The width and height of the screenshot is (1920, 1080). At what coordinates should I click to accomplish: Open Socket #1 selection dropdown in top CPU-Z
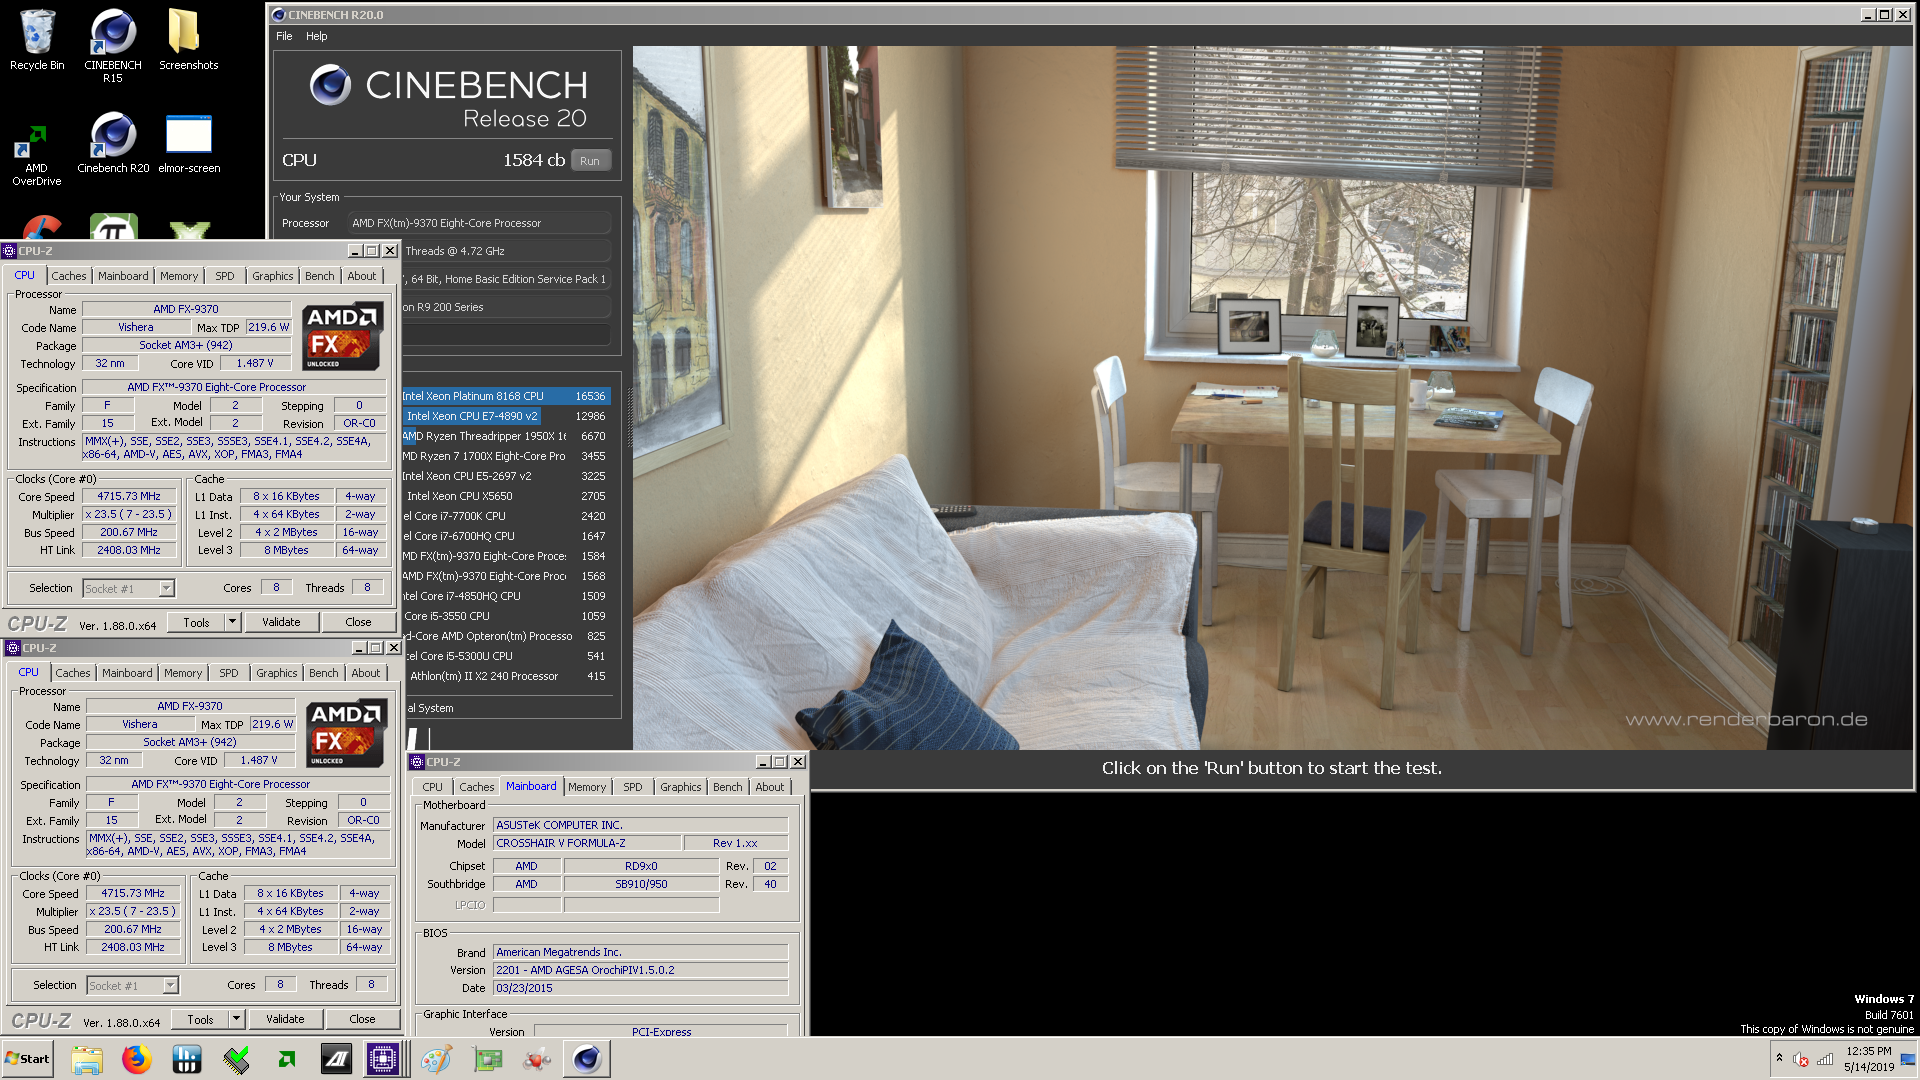129,588
